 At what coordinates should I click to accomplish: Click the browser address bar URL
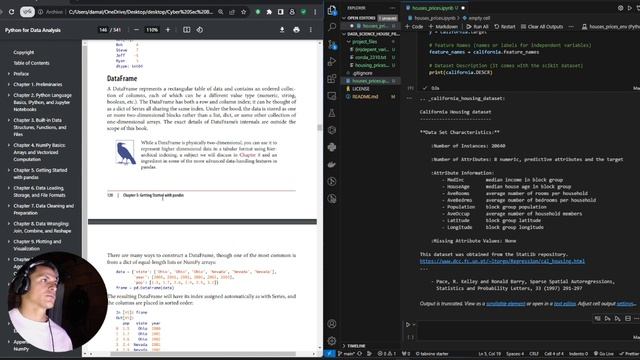coord(141,12)
